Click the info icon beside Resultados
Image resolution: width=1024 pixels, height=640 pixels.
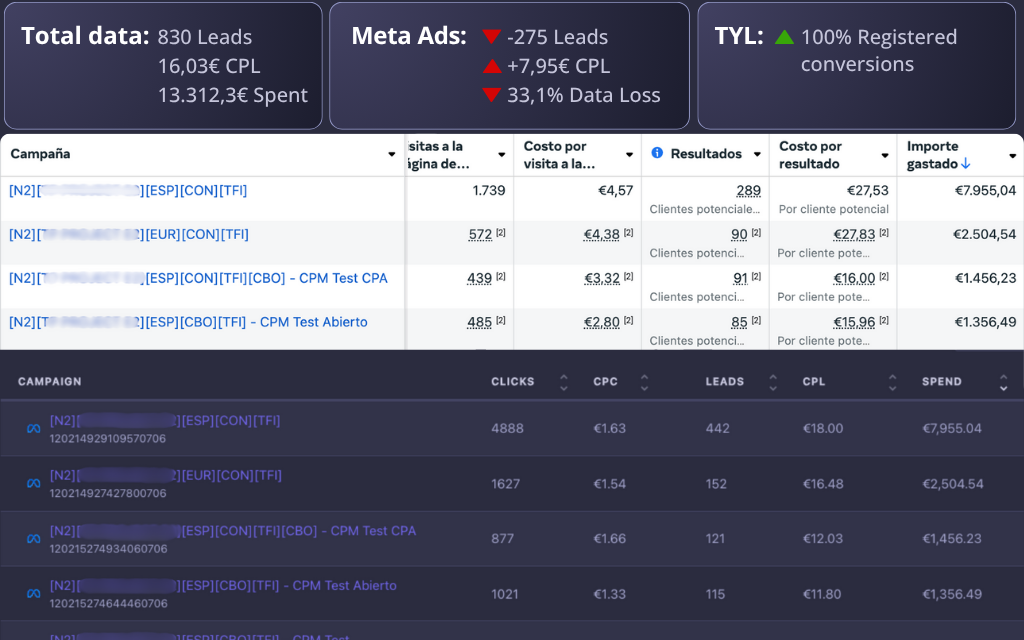click(657, 153)
